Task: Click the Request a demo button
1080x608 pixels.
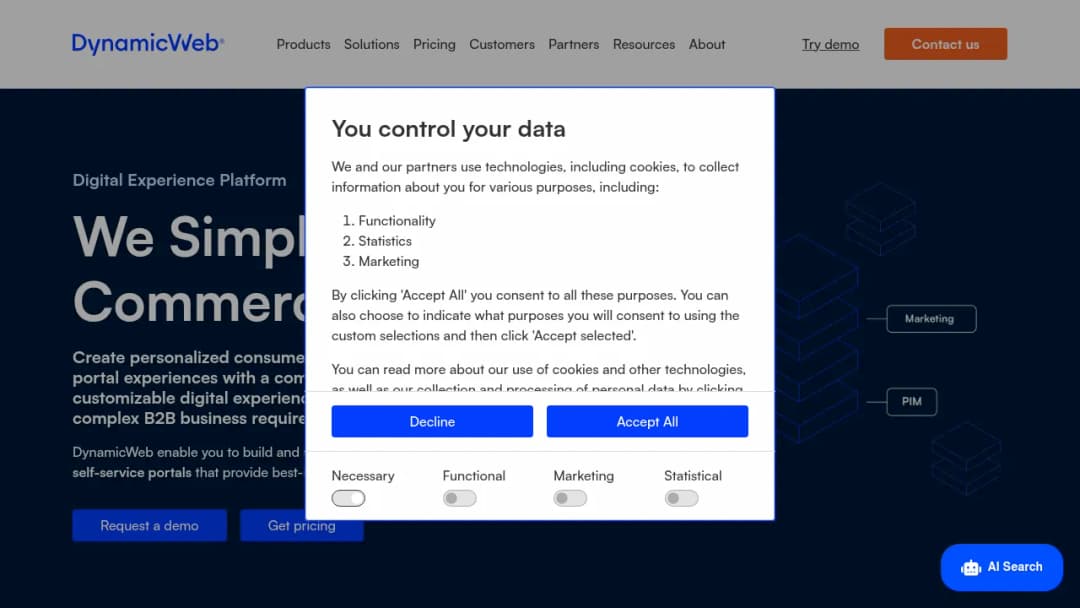Action: coord(149,525)
